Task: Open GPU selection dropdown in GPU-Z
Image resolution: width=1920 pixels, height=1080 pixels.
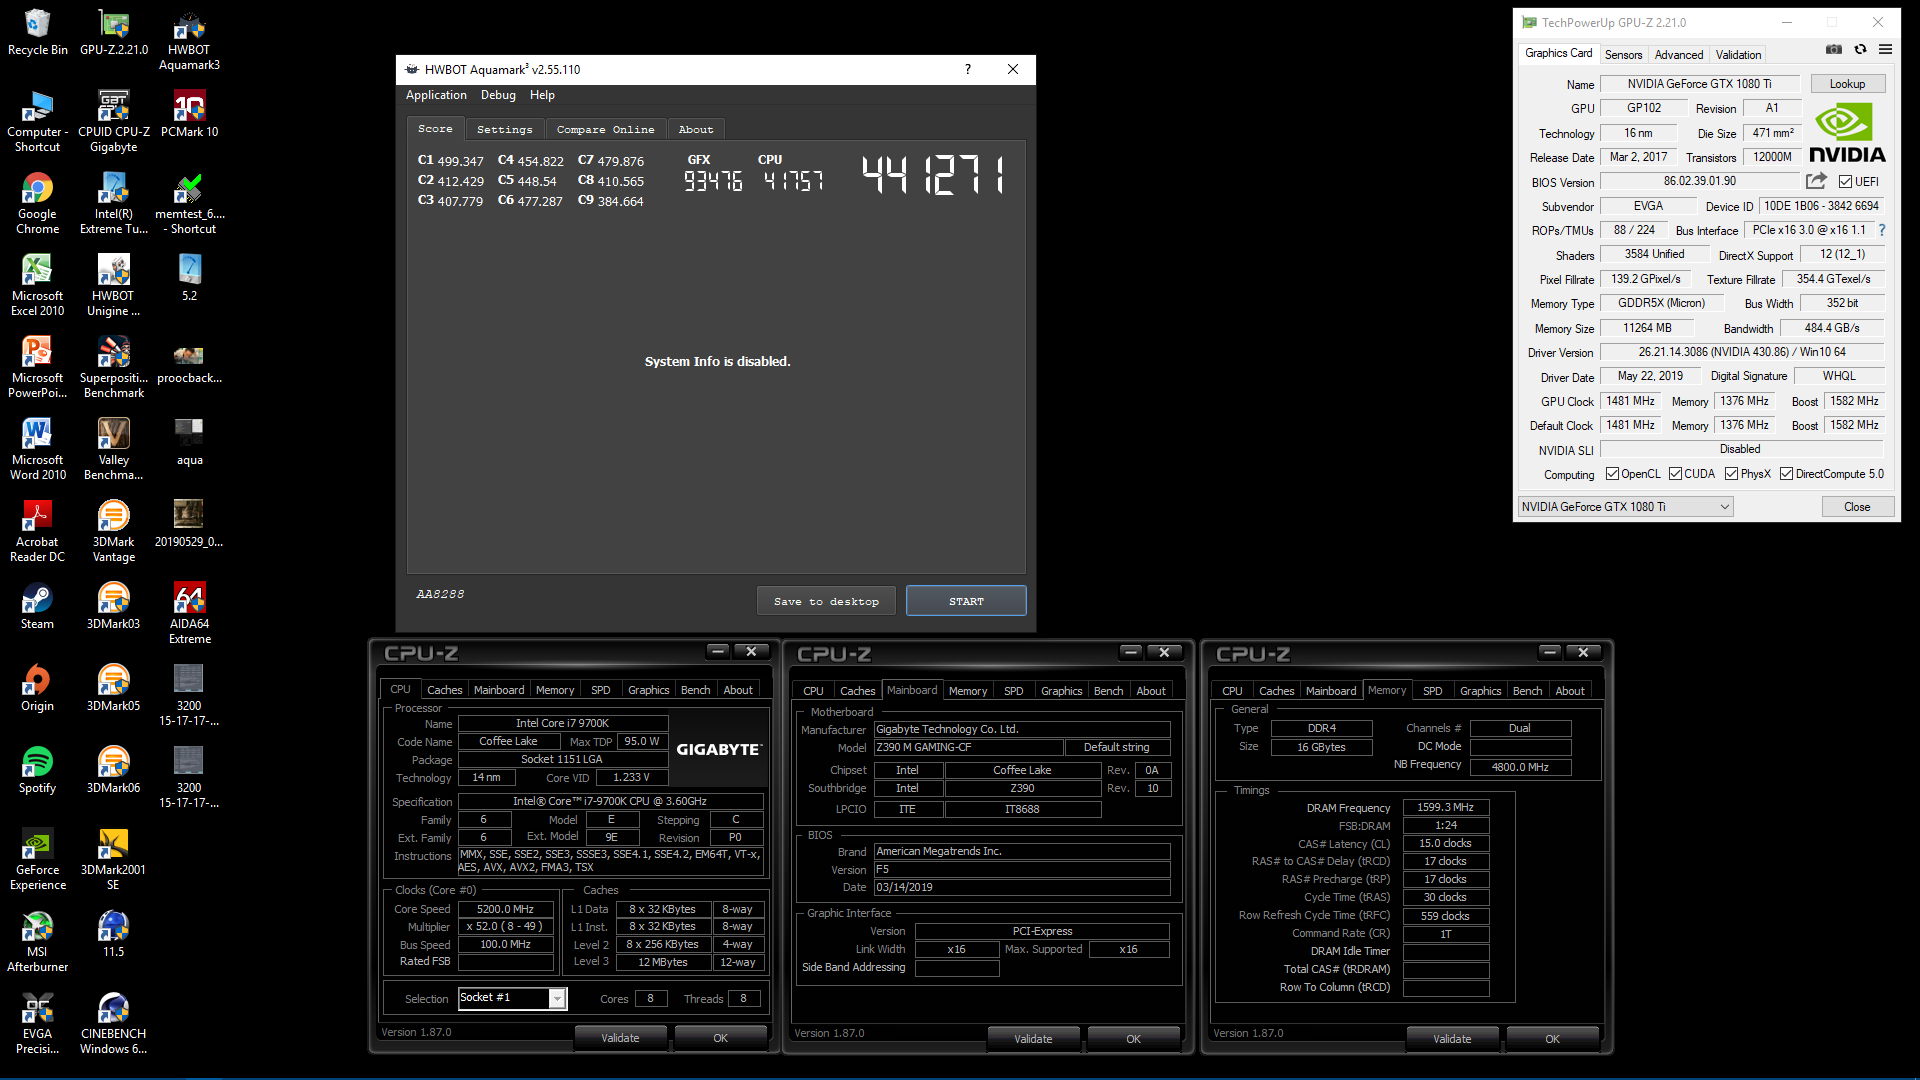Action: point(1626,507)
